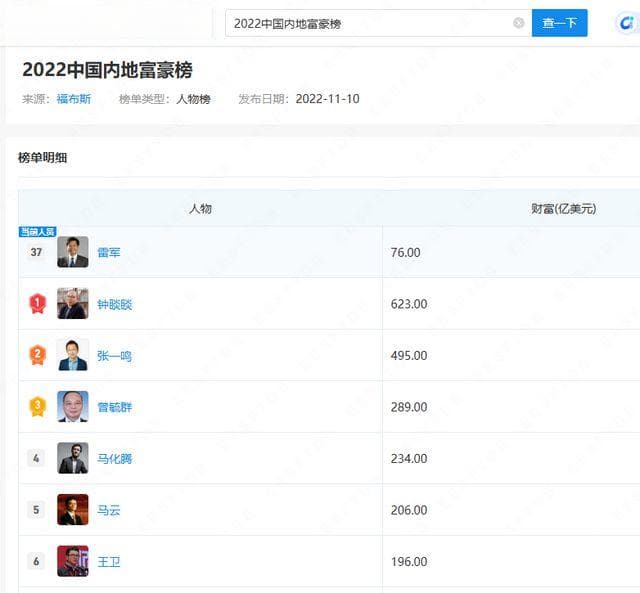Clear the search box text
Screen dimensions: 640x593
518,23
